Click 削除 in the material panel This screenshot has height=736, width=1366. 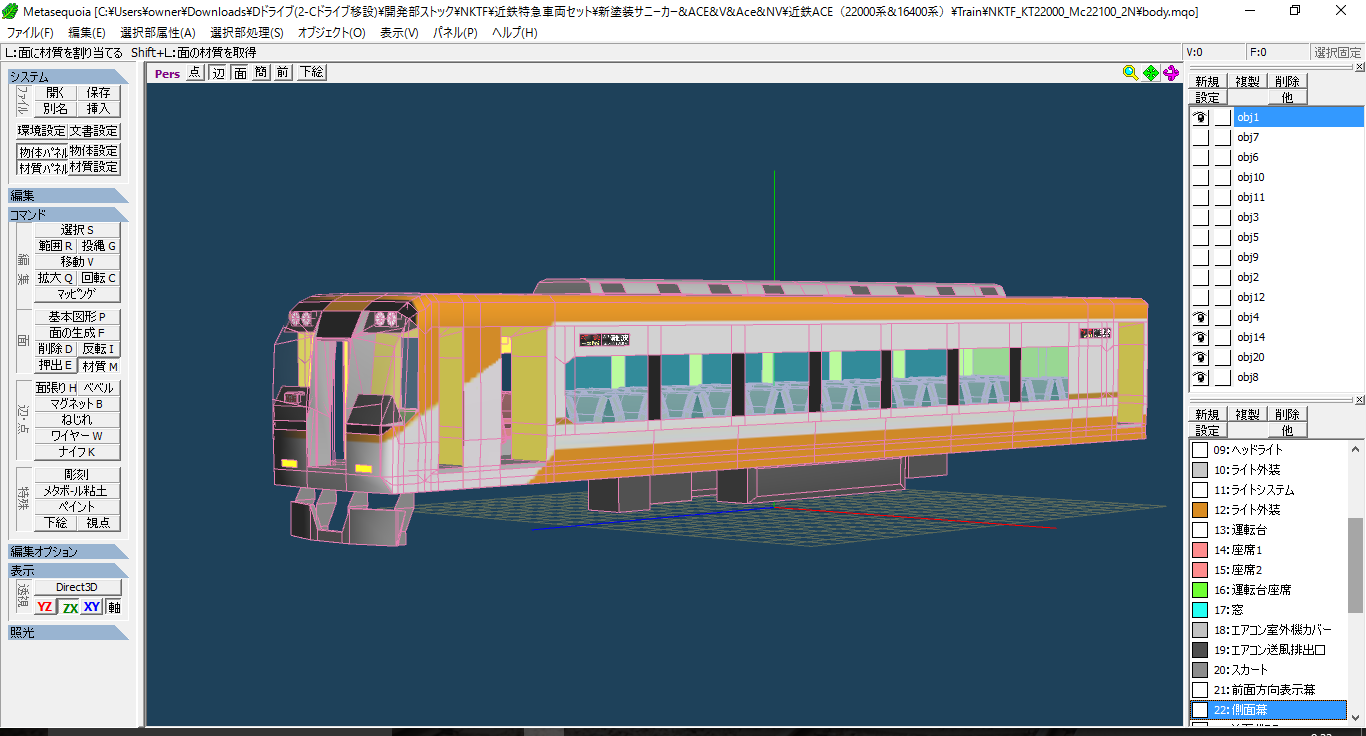(1287, 414)
